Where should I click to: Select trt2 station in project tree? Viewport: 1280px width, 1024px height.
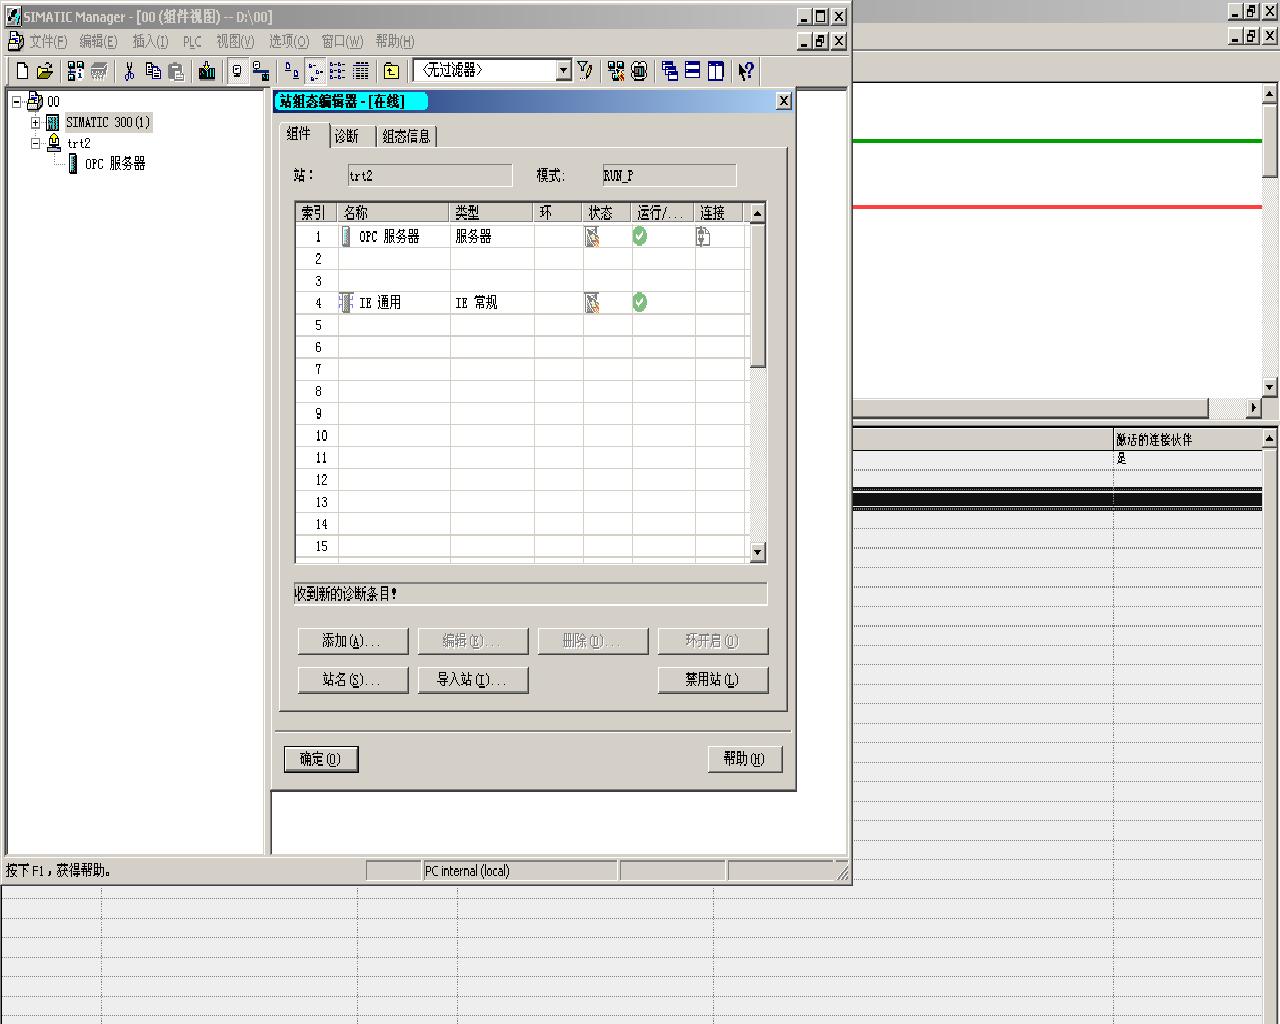[x=79, y=143]
